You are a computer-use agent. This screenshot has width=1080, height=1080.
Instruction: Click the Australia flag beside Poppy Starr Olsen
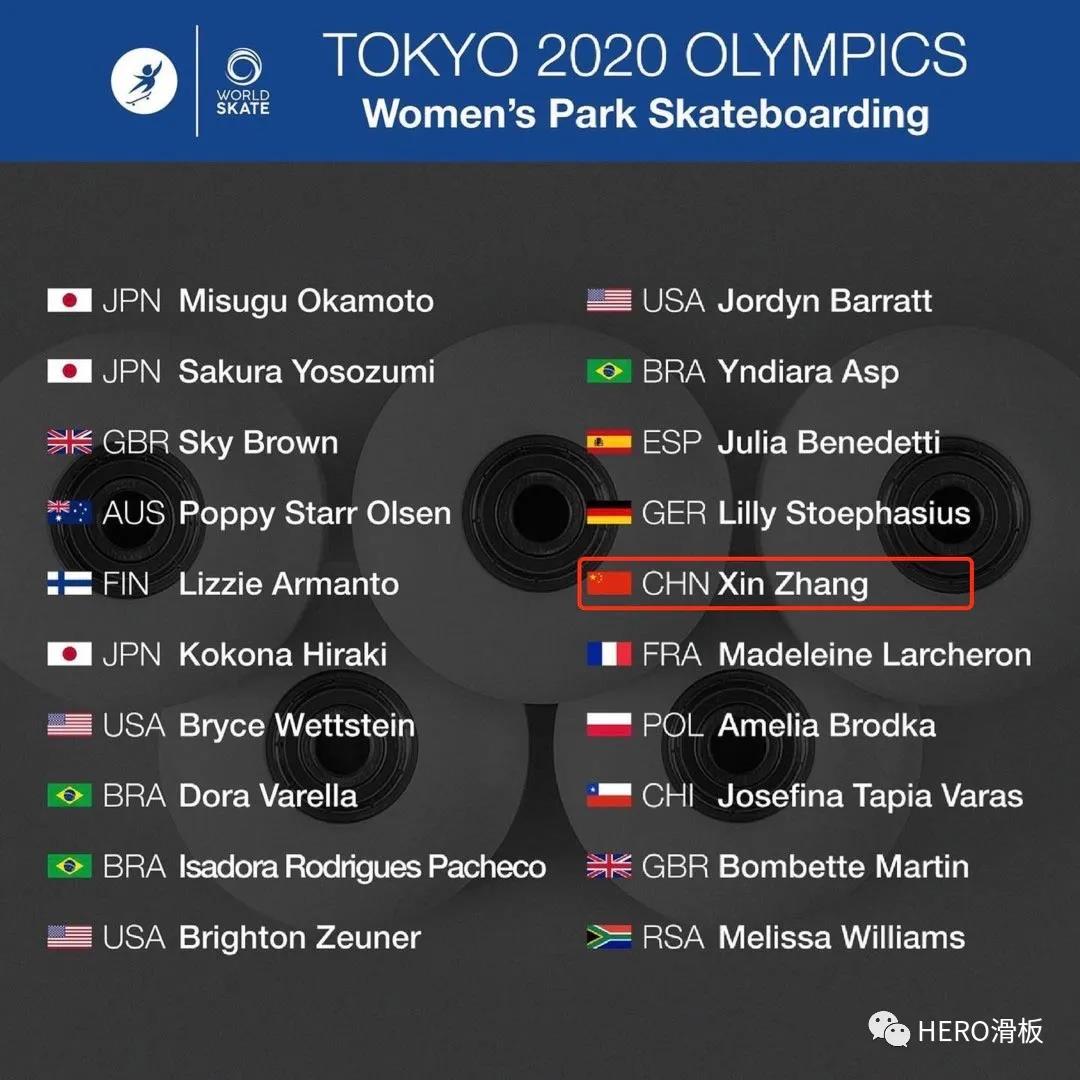pos(70,512)
